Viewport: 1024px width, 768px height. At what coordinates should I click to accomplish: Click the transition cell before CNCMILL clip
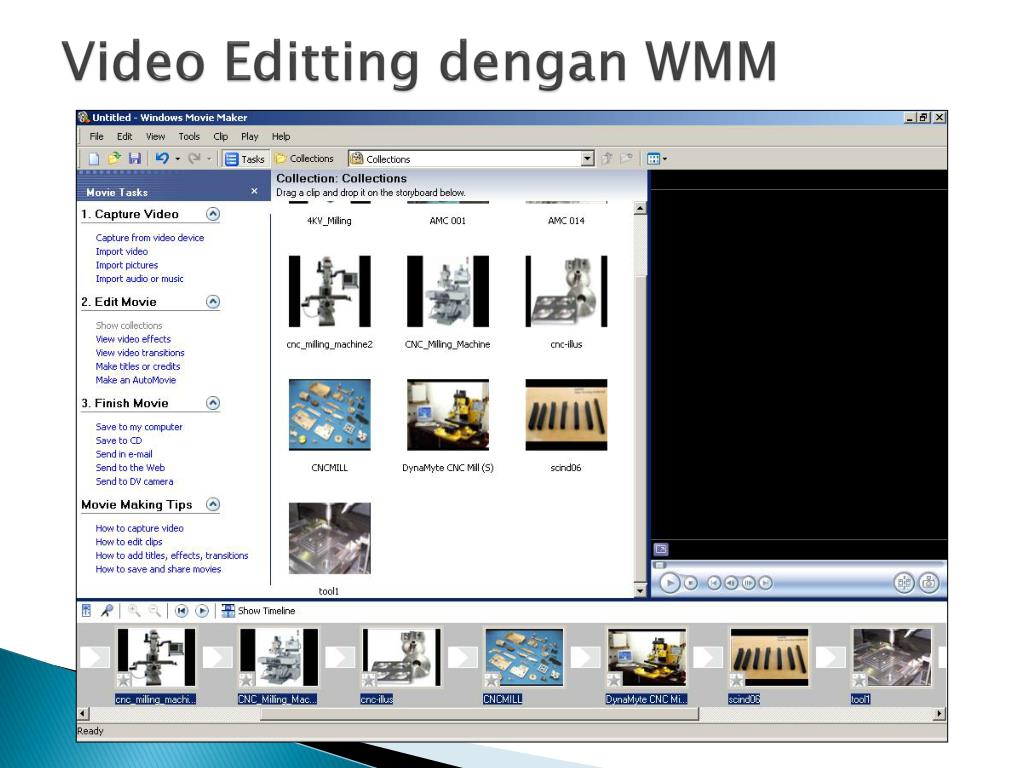(x=462, y=657)
